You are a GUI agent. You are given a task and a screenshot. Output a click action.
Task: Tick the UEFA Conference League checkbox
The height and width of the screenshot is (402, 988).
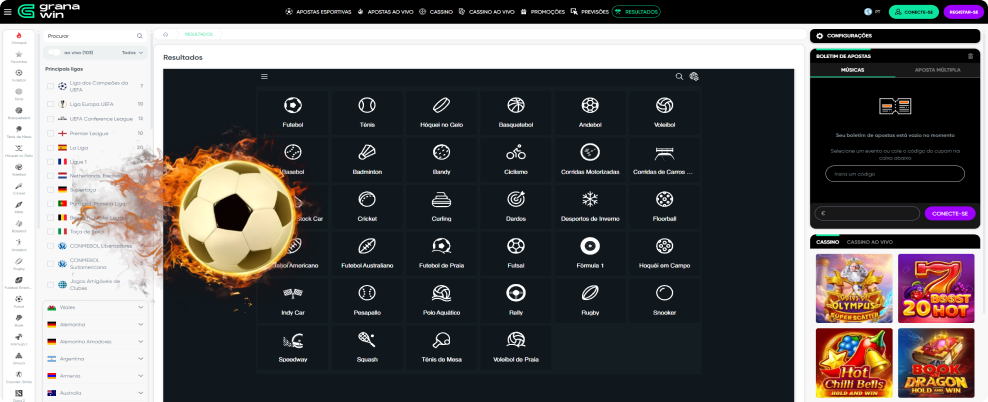(x=51, y=118)
